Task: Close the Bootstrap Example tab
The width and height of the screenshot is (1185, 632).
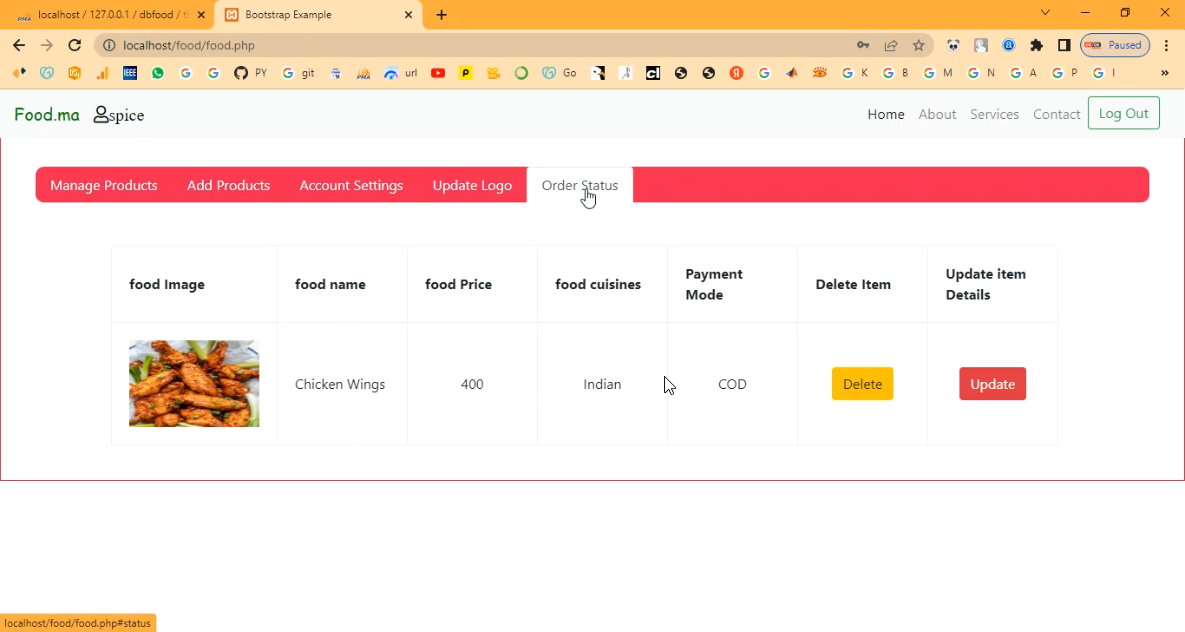Action: point(408,14)
